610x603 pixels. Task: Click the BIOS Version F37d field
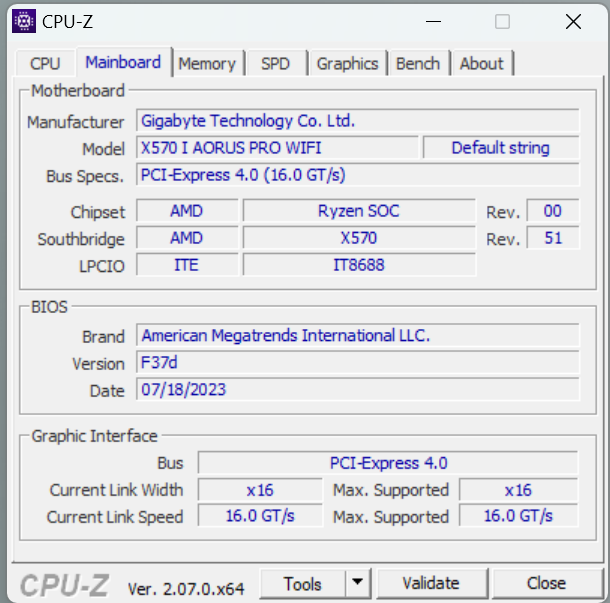tap(358, 363)
